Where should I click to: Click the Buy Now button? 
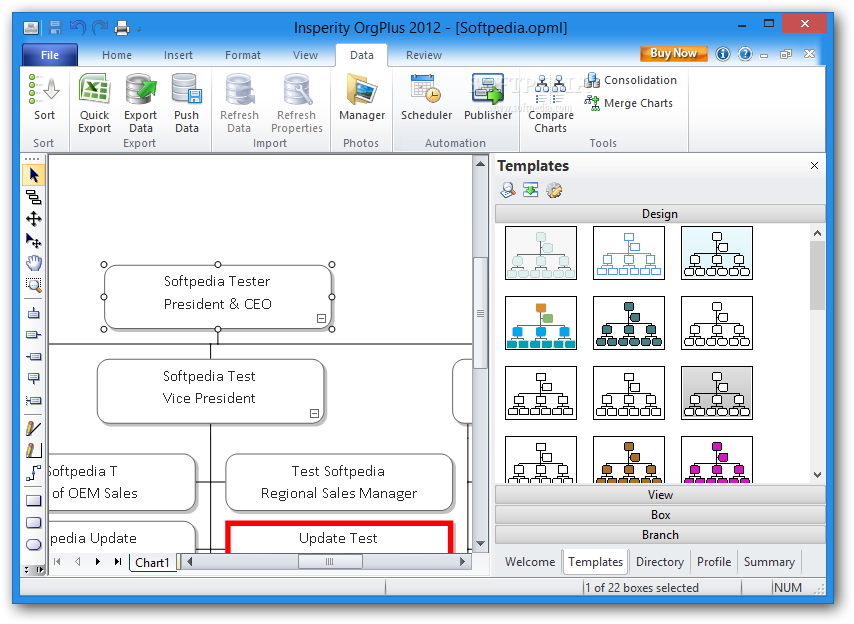tap(674, 53)
